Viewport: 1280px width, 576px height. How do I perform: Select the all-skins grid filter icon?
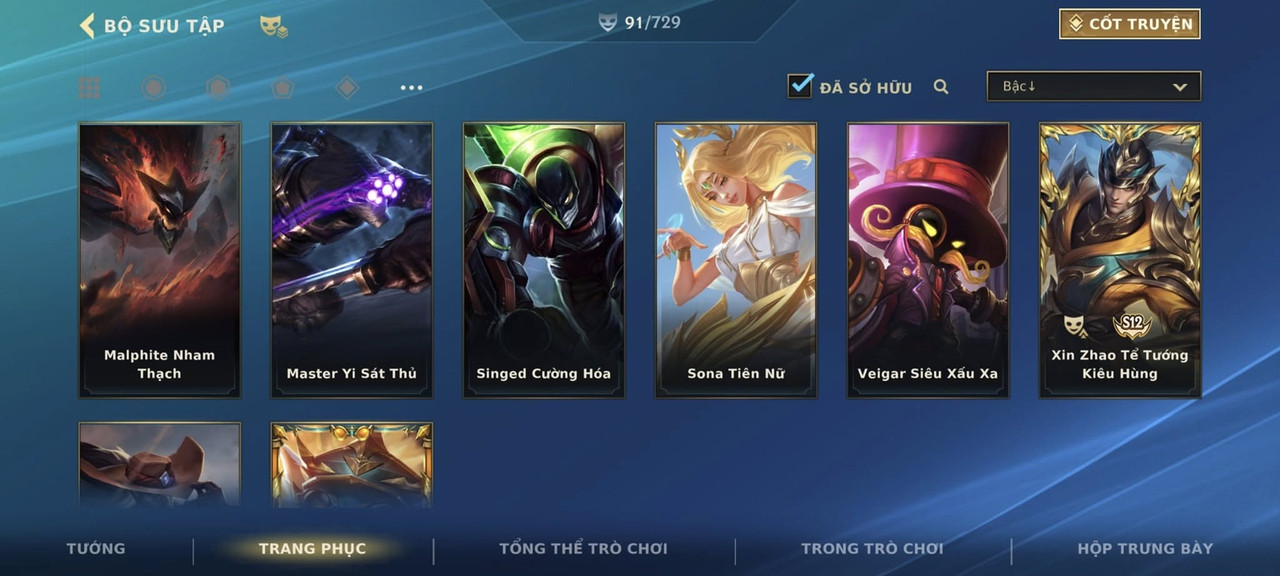coord(89,88)
